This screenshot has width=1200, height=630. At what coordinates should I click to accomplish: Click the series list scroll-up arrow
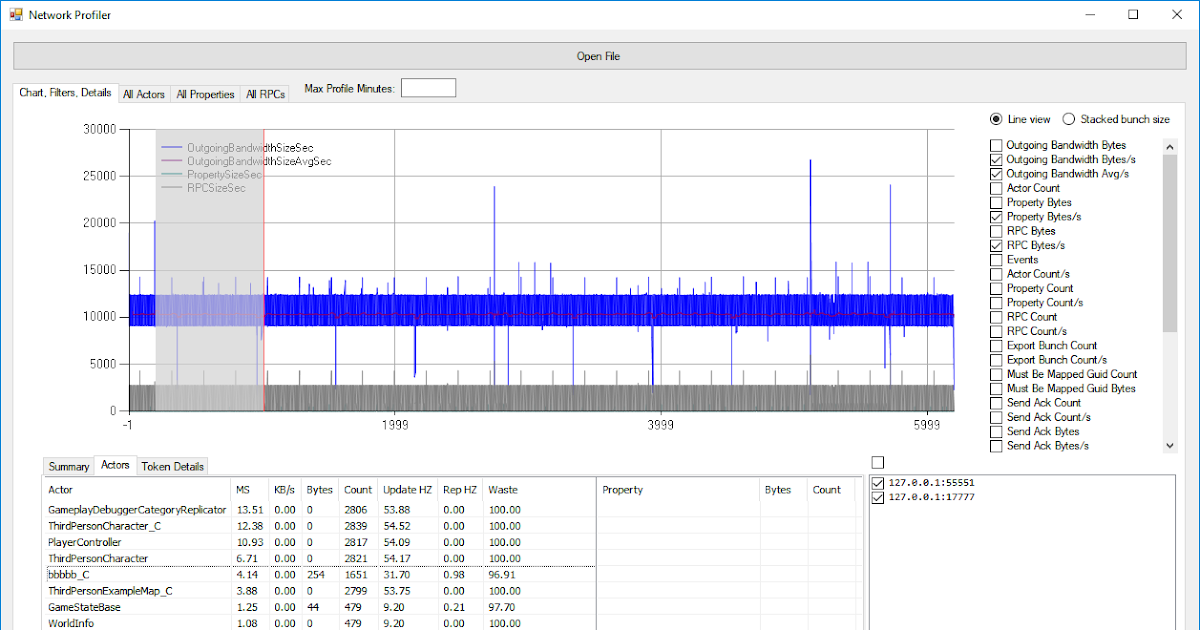(1170, 146)
